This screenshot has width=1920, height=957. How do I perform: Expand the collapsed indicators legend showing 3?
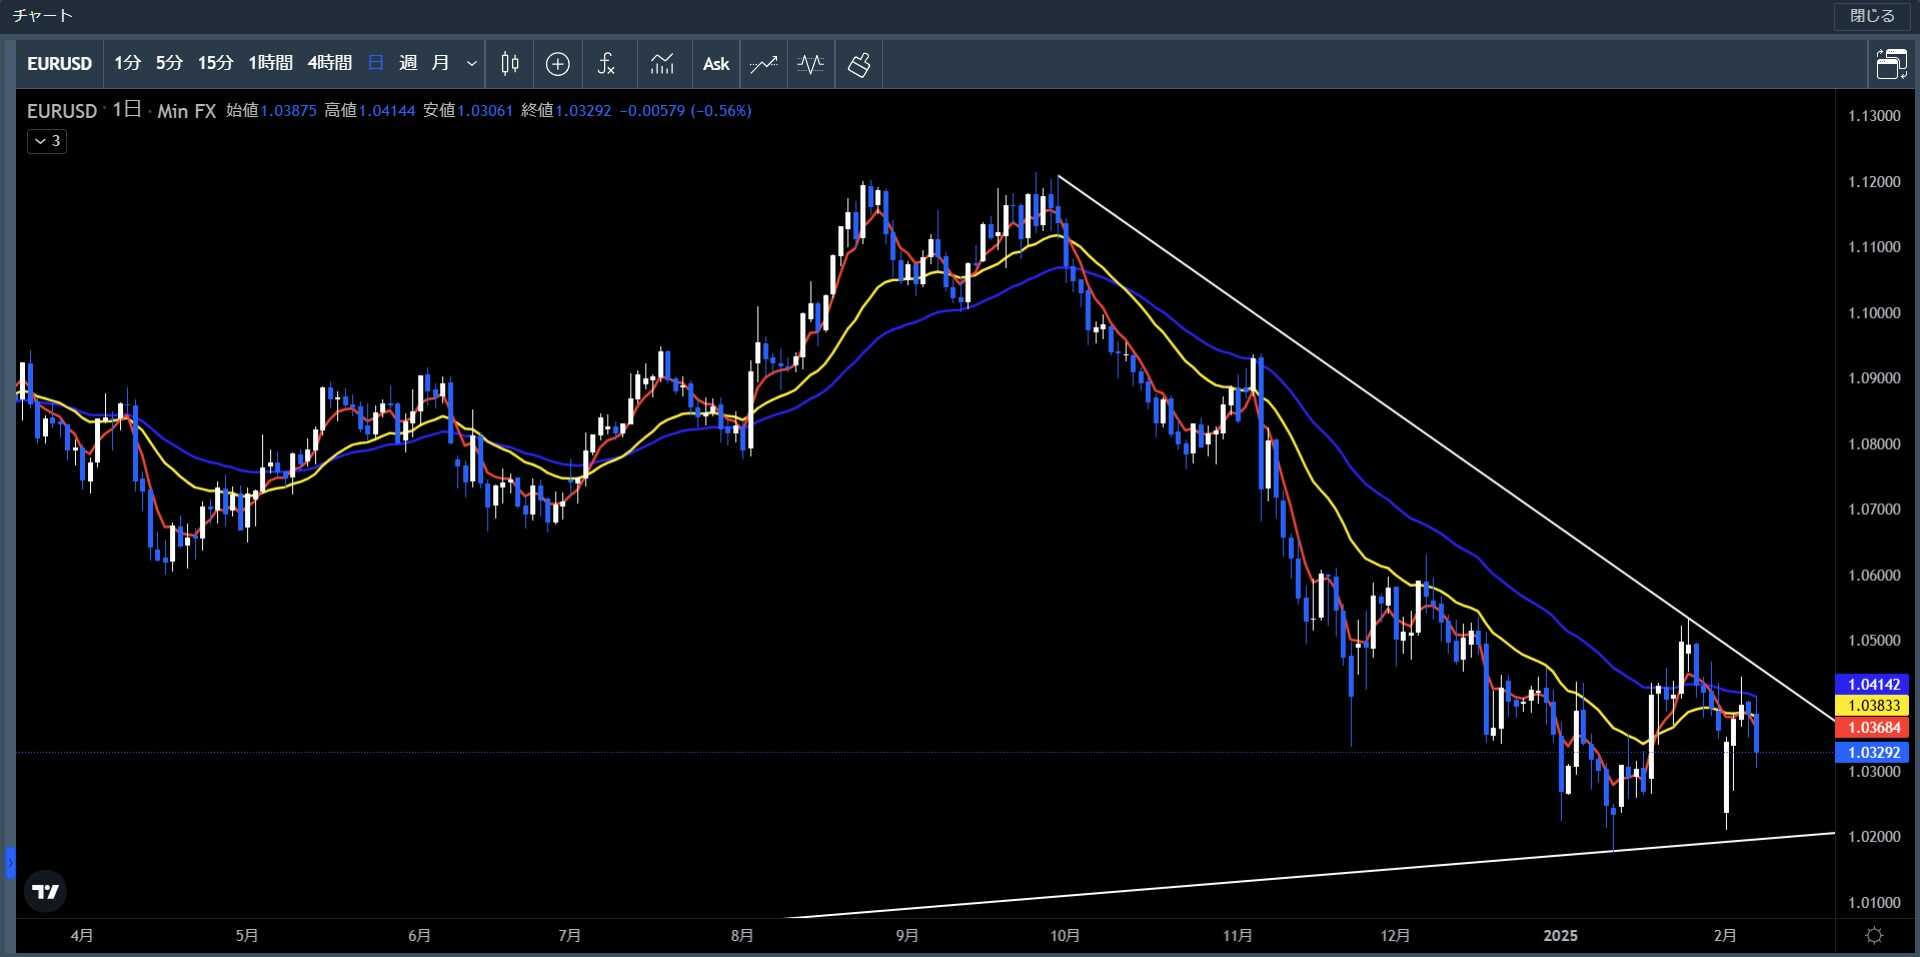[47, 141]
